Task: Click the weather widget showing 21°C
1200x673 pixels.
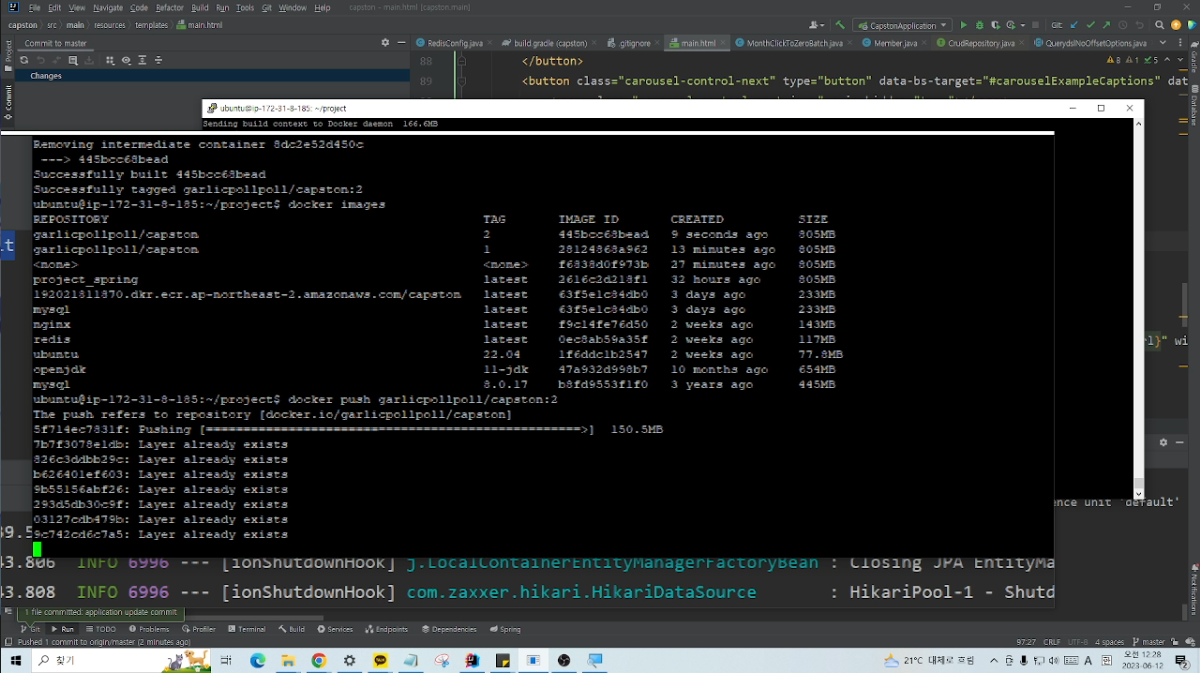Action: point(929,661)
